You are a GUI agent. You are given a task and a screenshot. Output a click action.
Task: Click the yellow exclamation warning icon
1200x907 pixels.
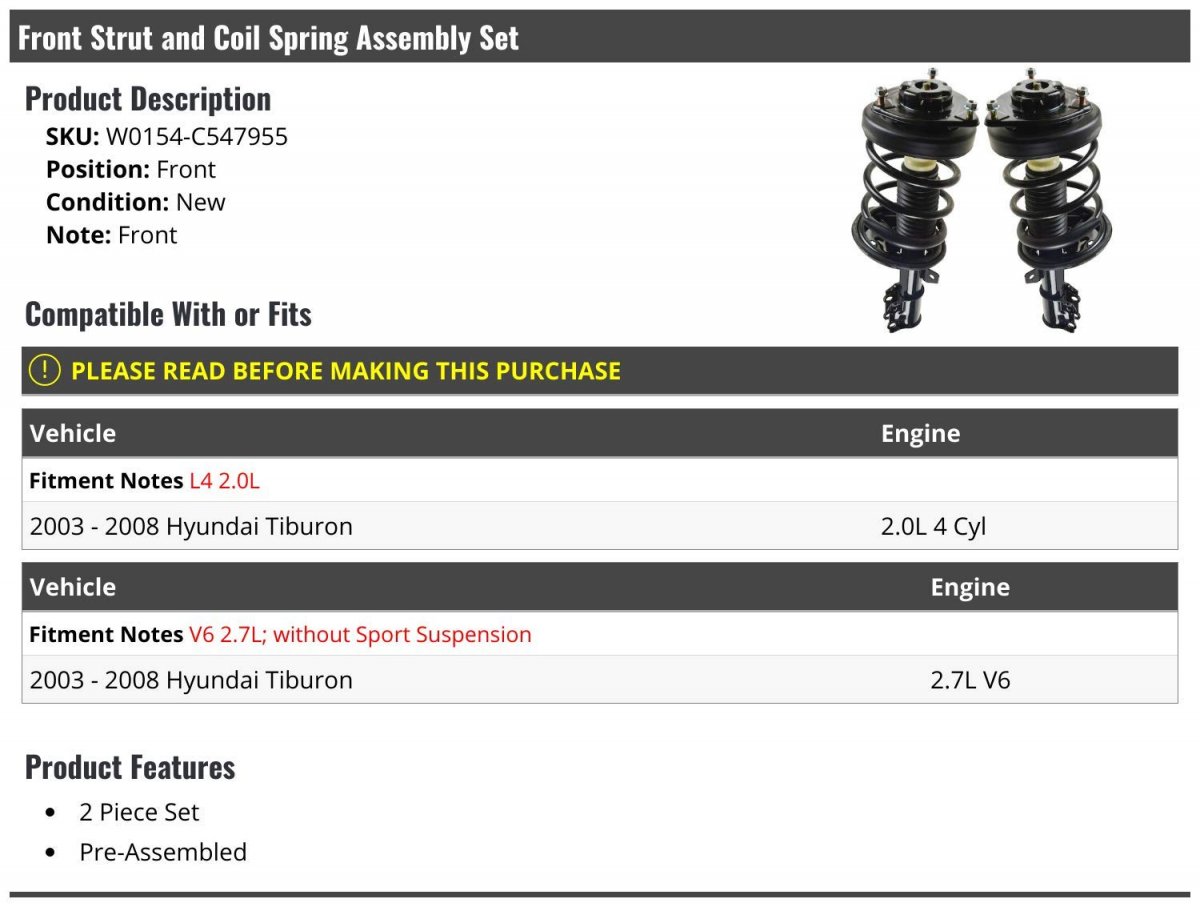[45, 370]
